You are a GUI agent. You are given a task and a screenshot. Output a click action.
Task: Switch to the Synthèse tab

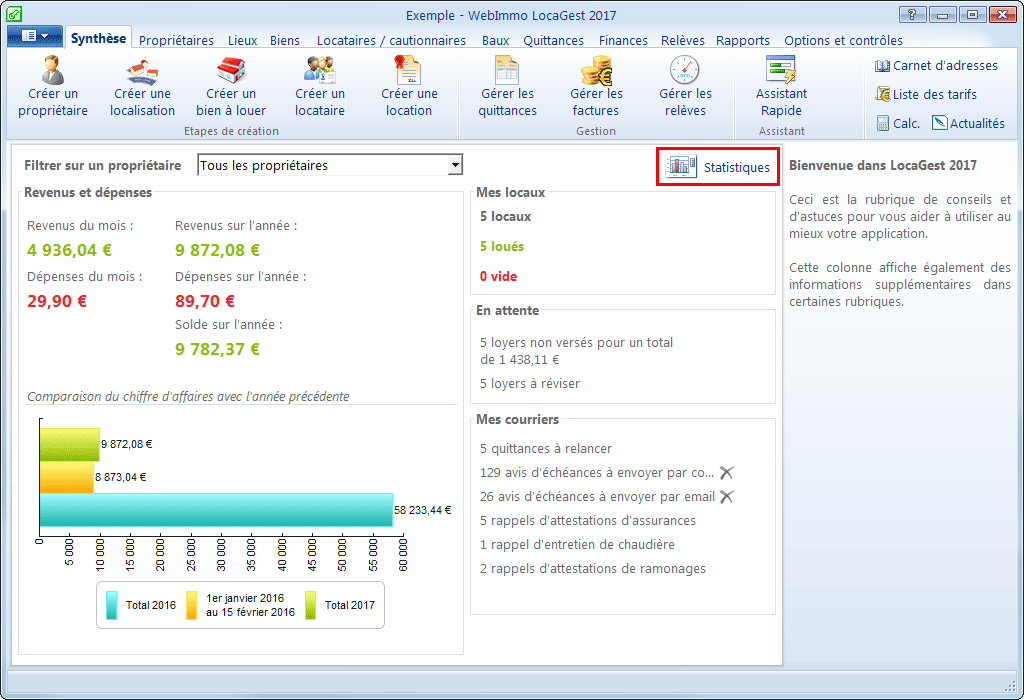tap(99, 38)
